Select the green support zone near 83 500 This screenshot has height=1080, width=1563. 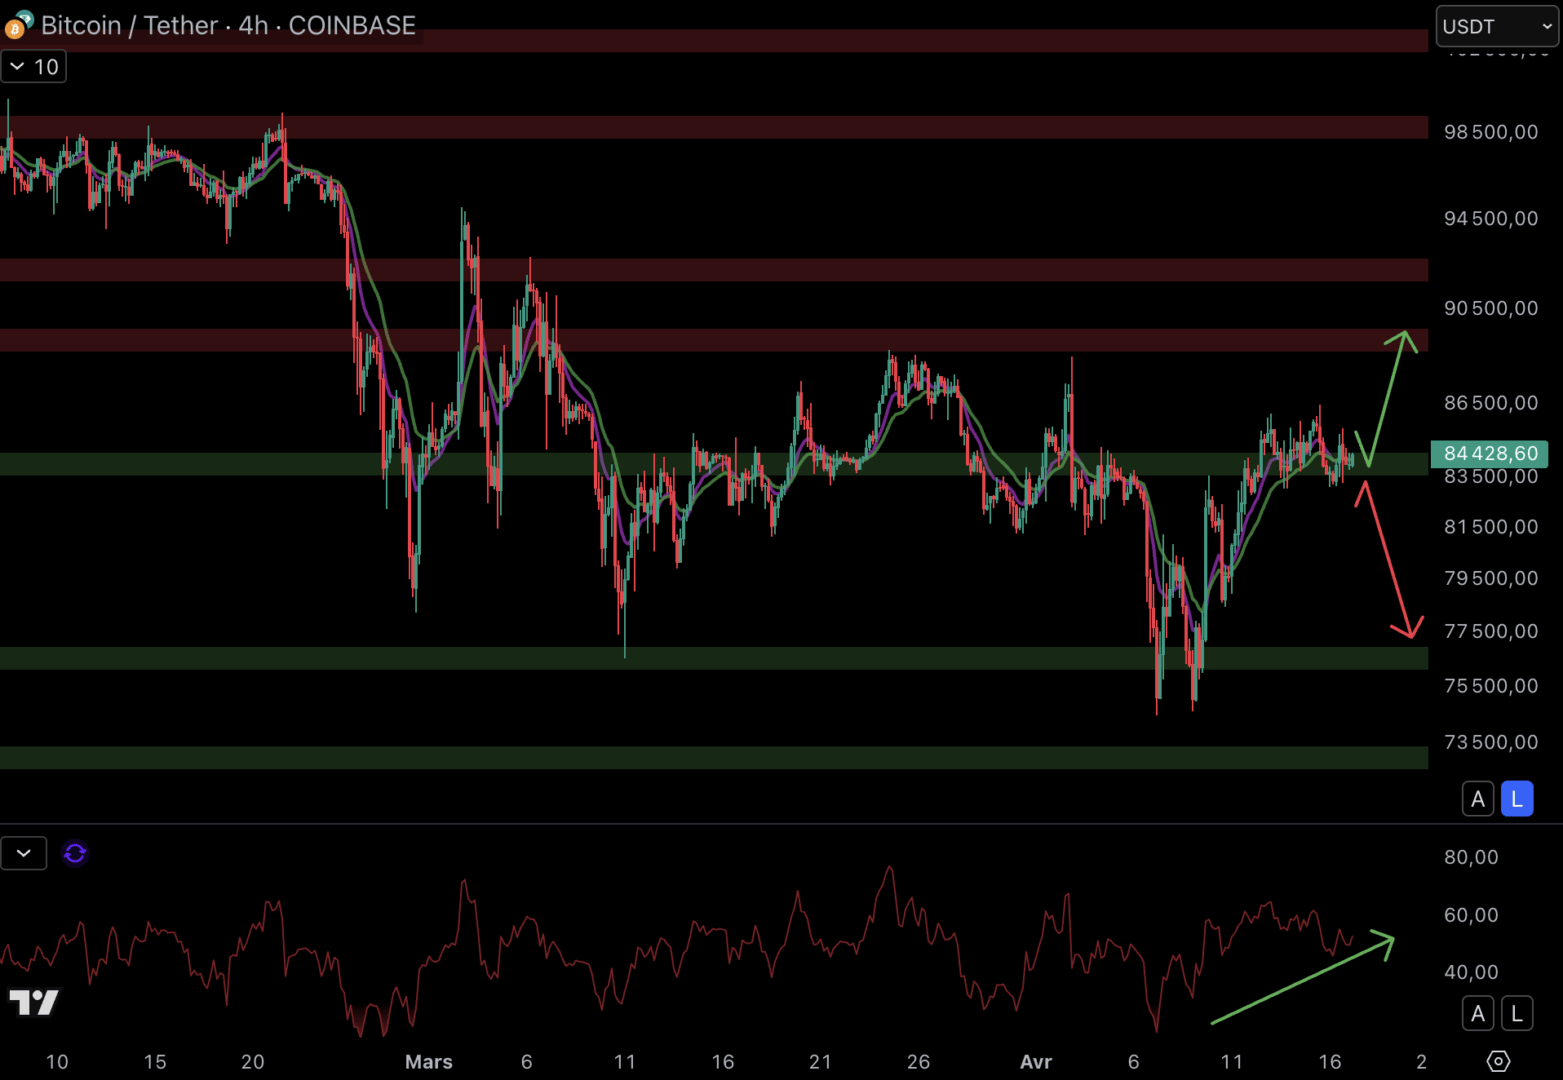click(714, 464)
